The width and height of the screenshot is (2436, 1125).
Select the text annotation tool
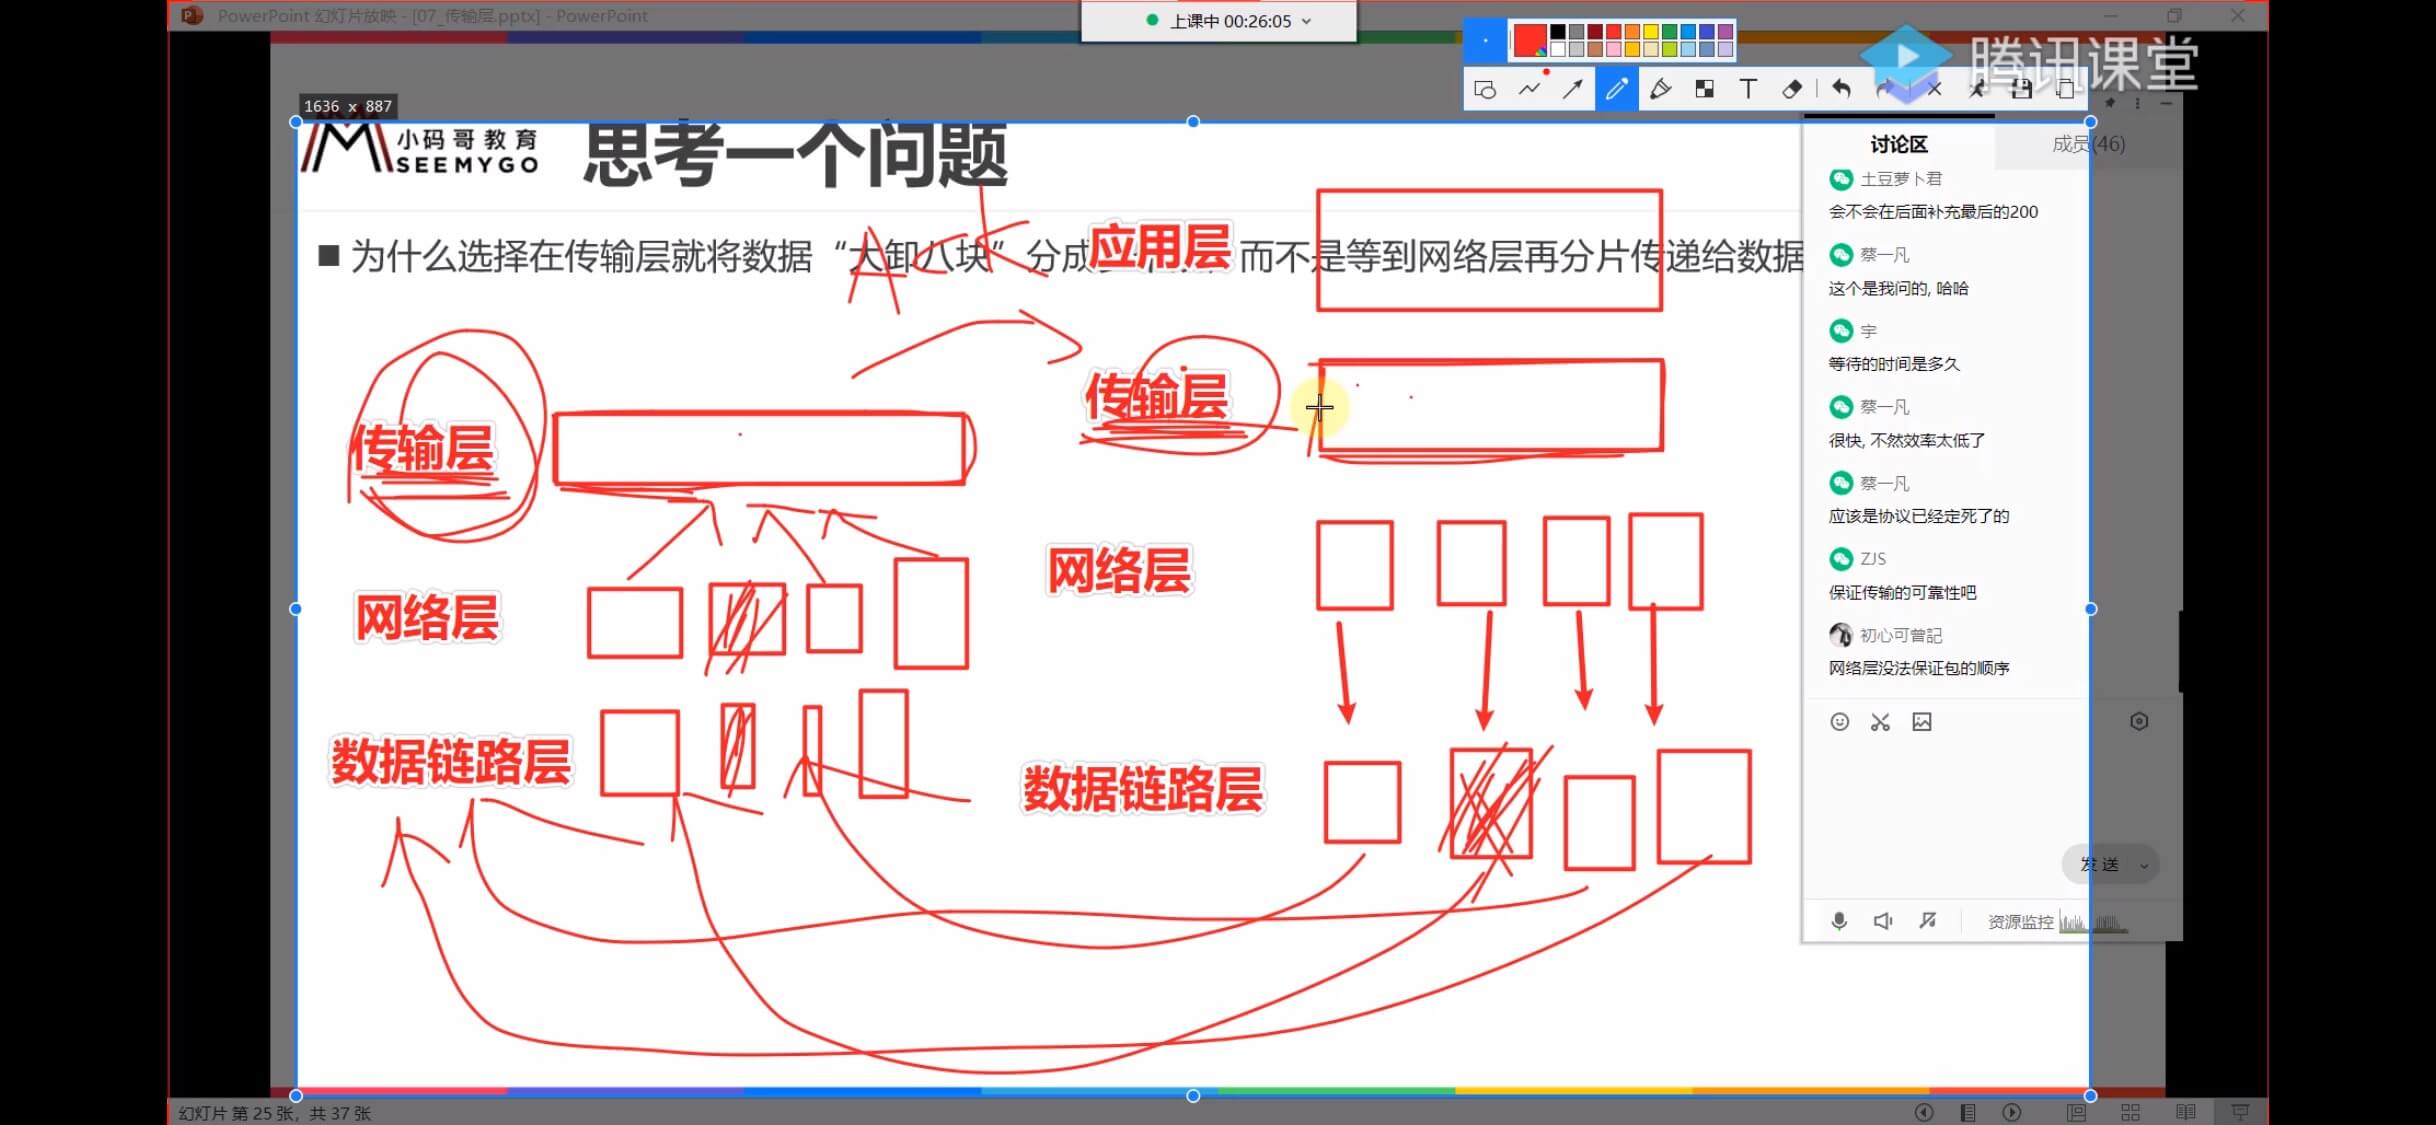1748,89
